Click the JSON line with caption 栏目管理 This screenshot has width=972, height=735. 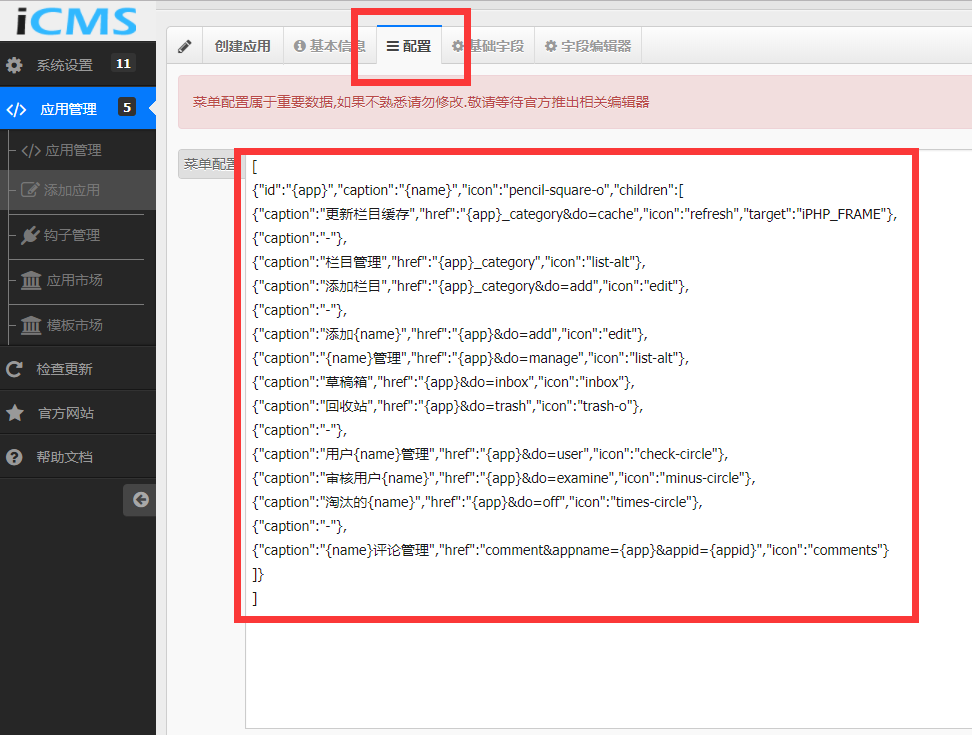(449, 263)
